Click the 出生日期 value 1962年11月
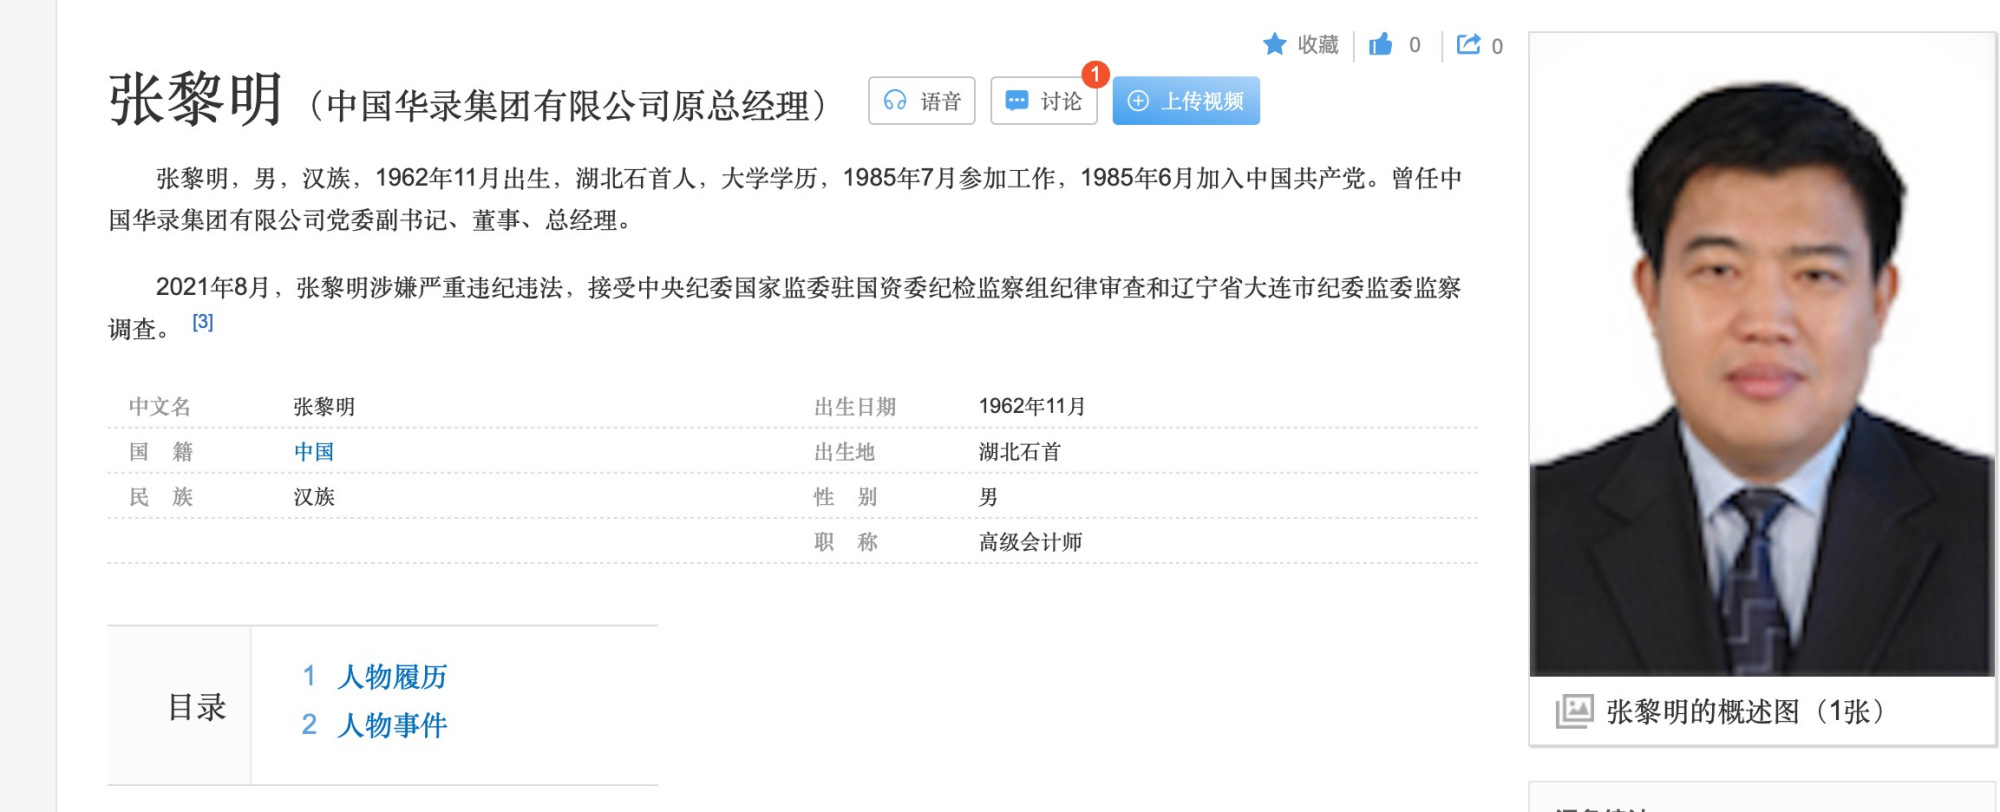Viewport: 2000px width, 812px height. (x=1032, y=406)
